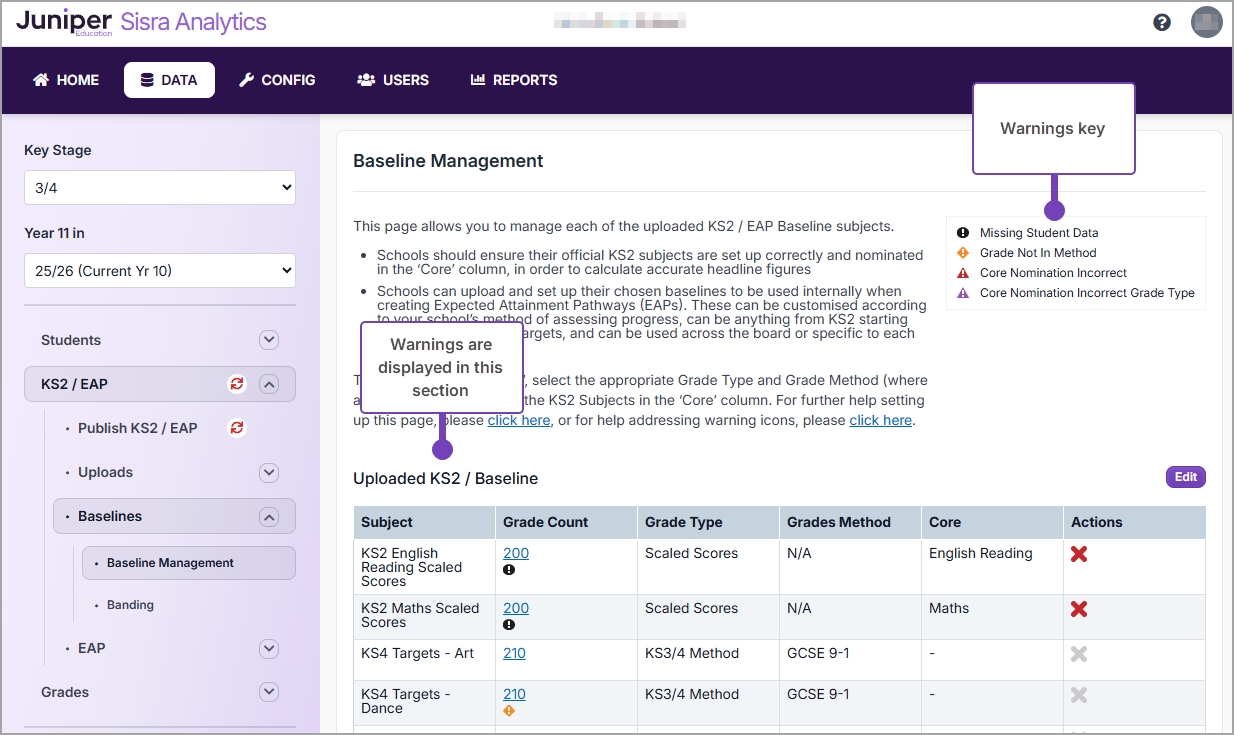
Task: Open grade count 200 link for KS2 Maths
Action: (516, 608)
